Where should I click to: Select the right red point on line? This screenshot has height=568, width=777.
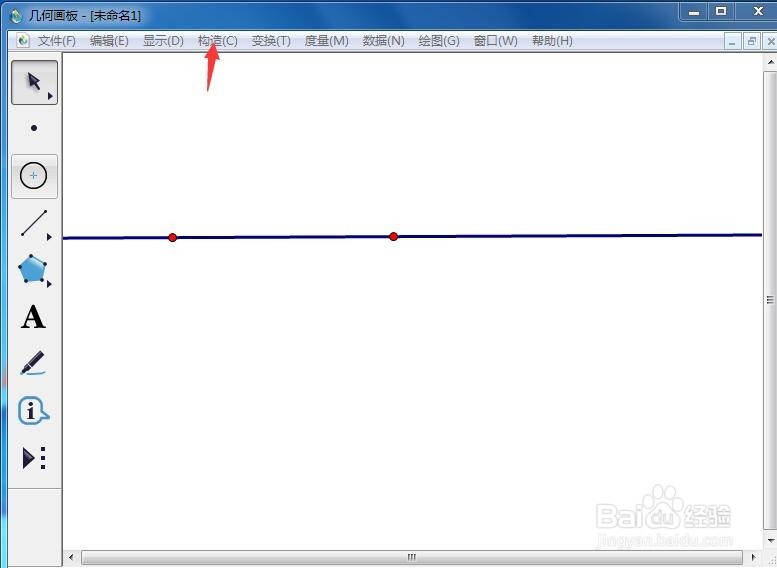coord(393,236)
